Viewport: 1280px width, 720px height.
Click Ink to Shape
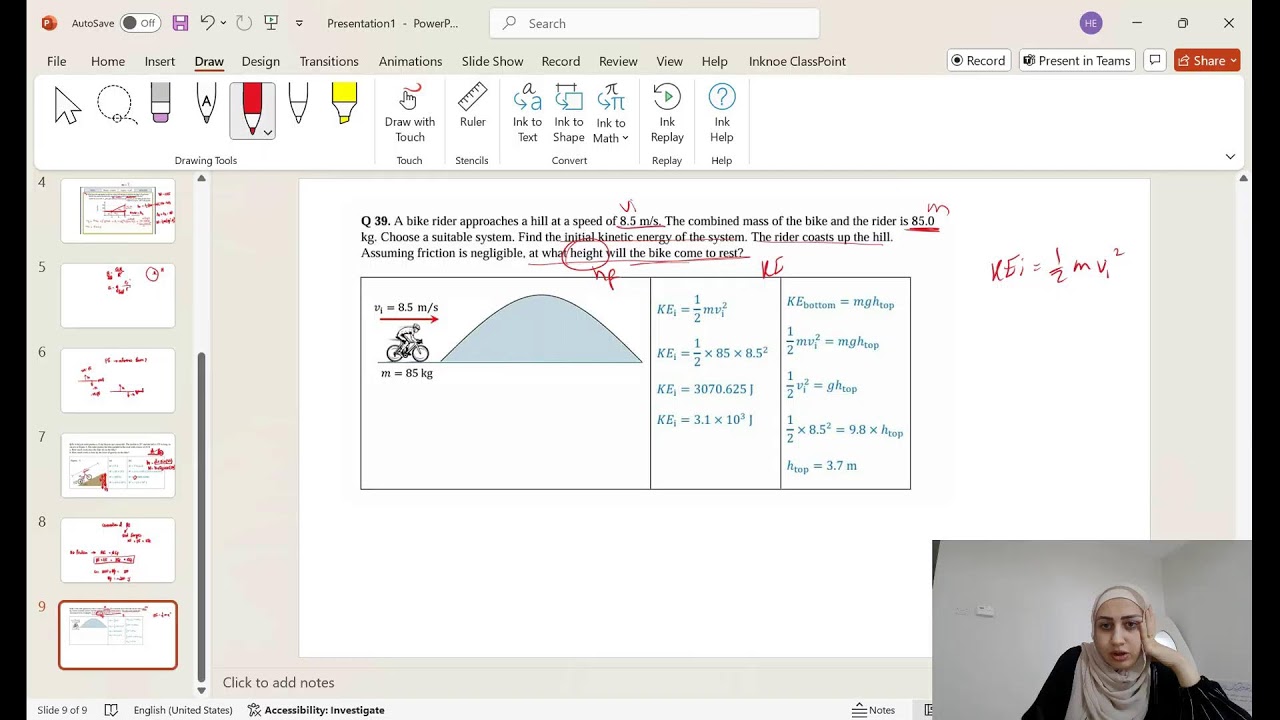point(568,114)
